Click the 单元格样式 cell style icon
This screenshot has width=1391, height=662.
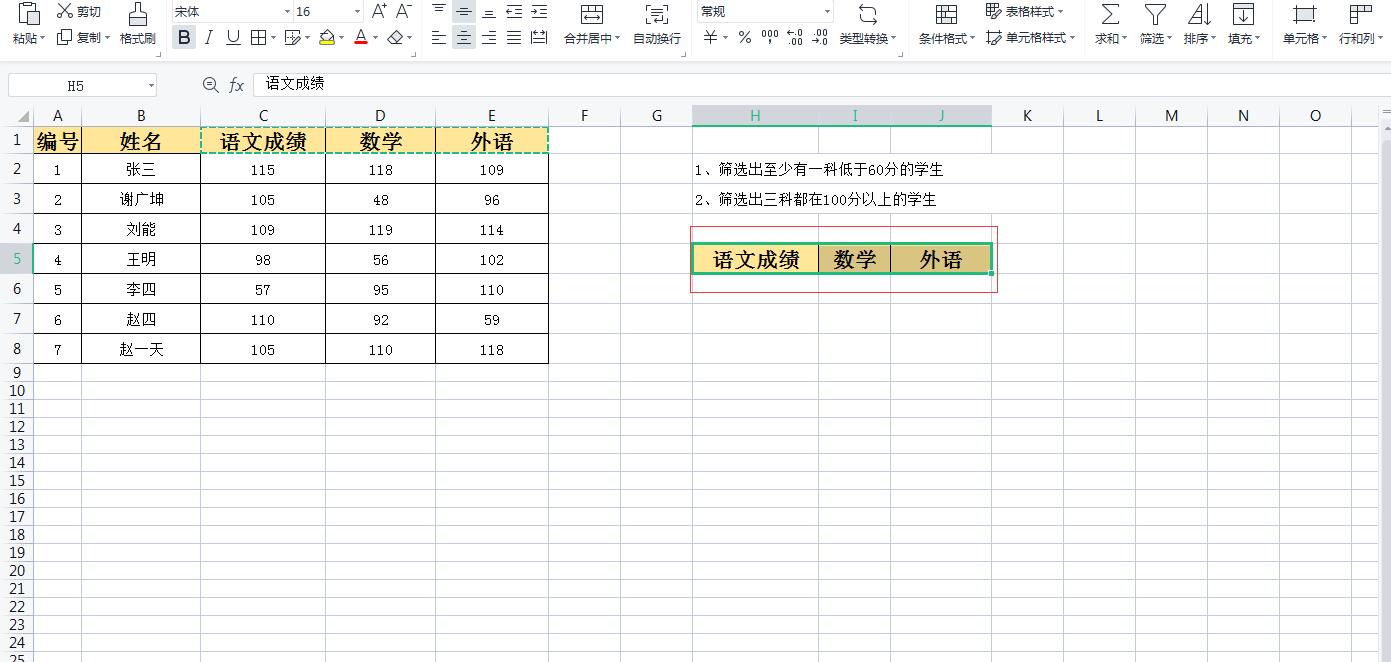pyautogui.click(x=994, y=37)
